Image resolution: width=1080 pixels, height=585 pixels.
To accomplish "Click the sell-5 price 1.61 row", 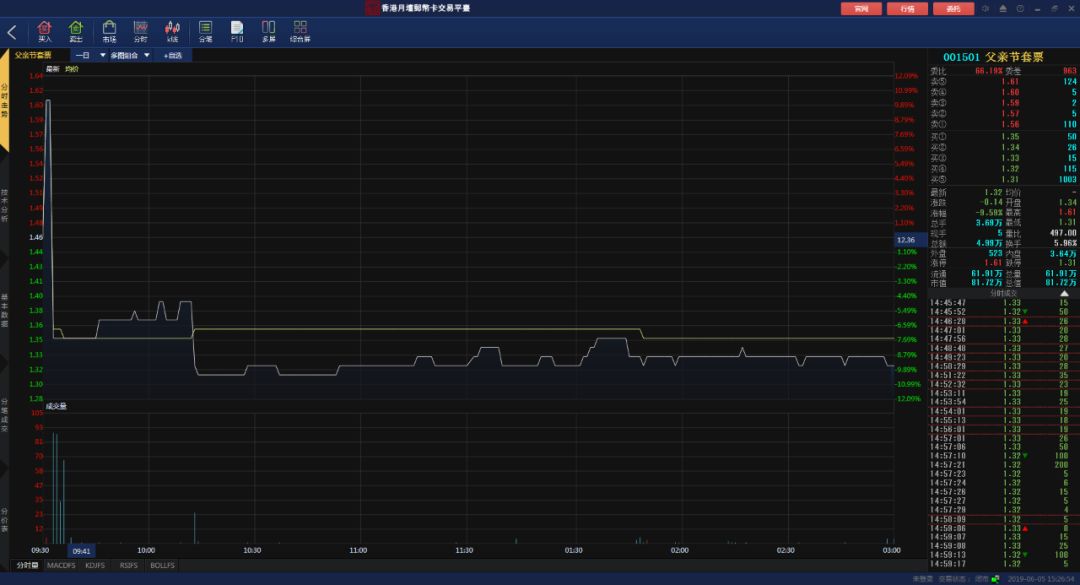I will 1003,81.
